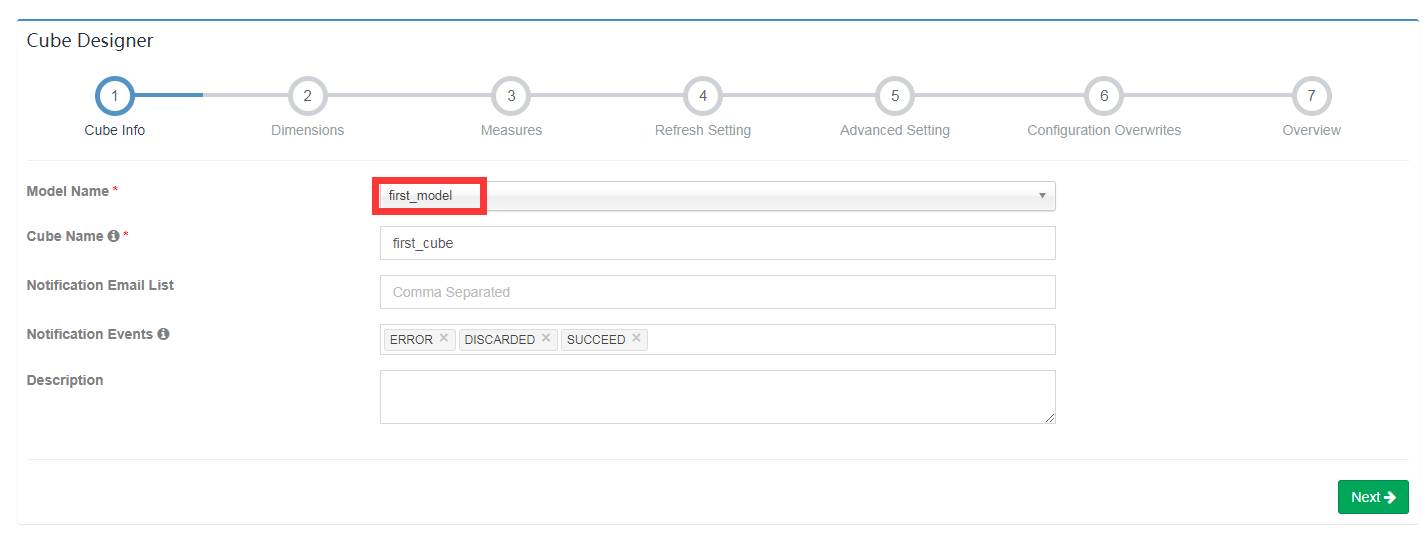Viewport: 1428px width, 538px height.
Task: Click the Dimensions step label
Action: pyautogui.click(x=308, y=130)
